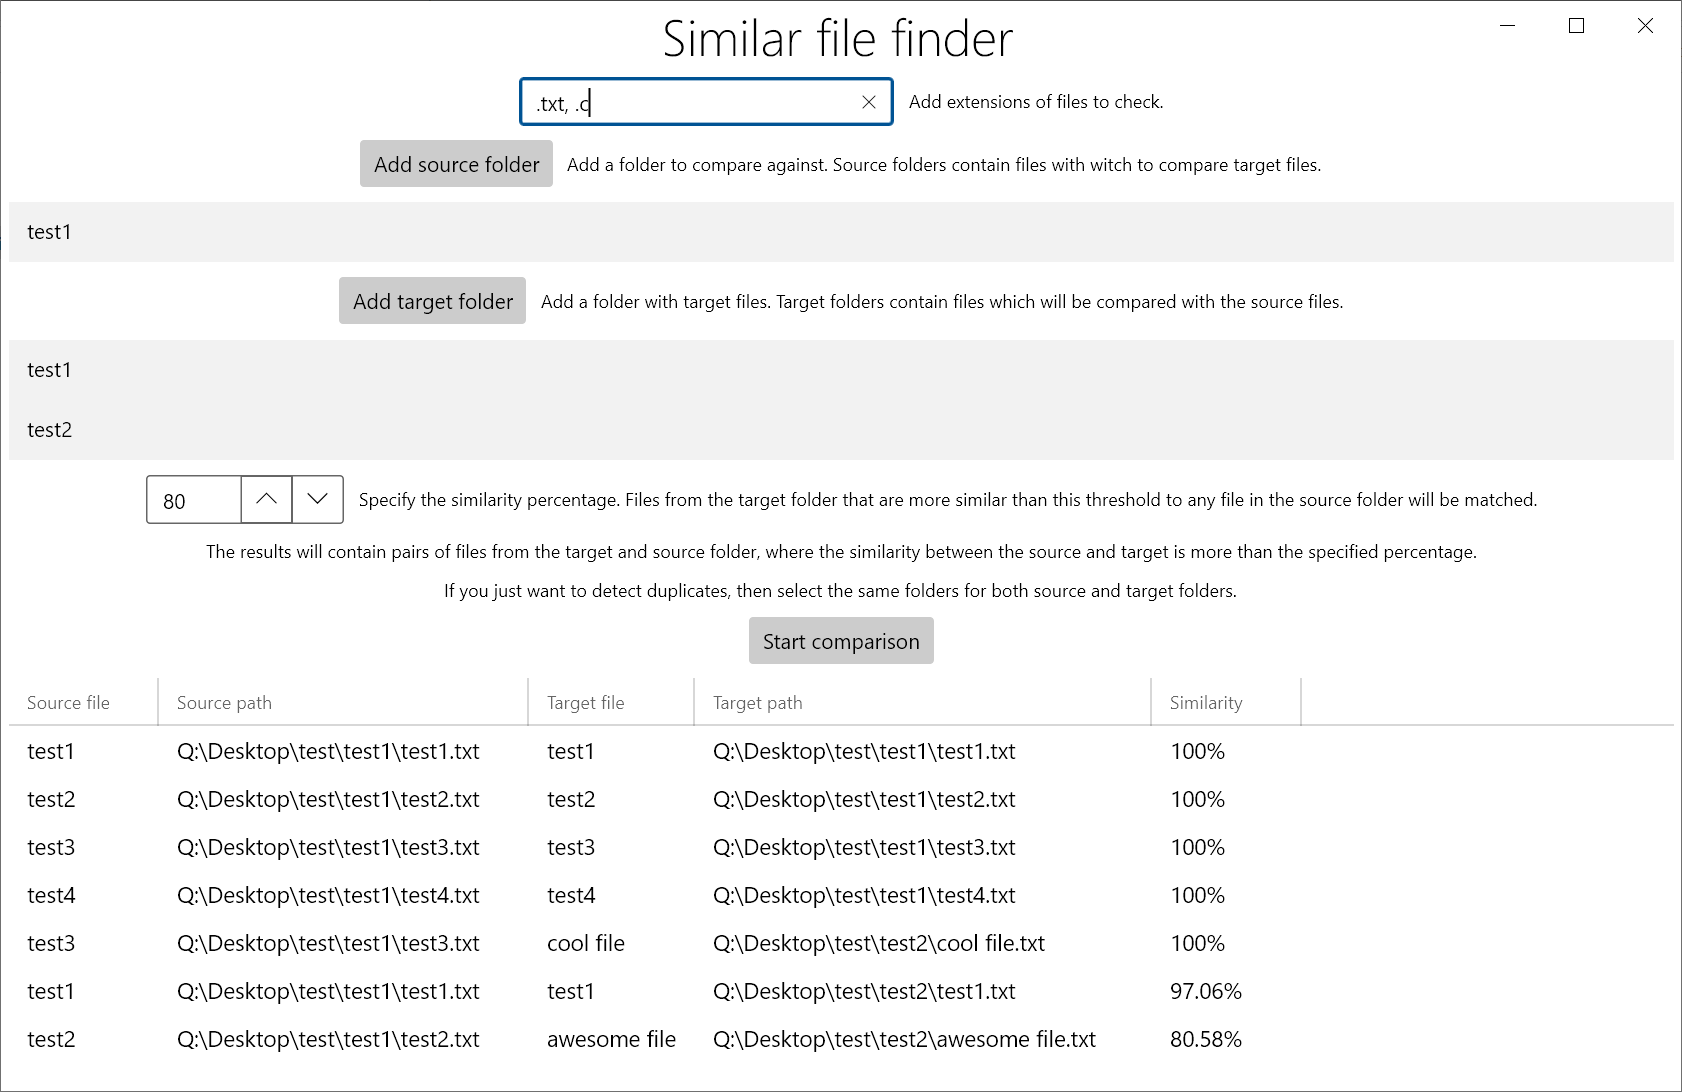Click the Similarity column header

(1205, 702)
